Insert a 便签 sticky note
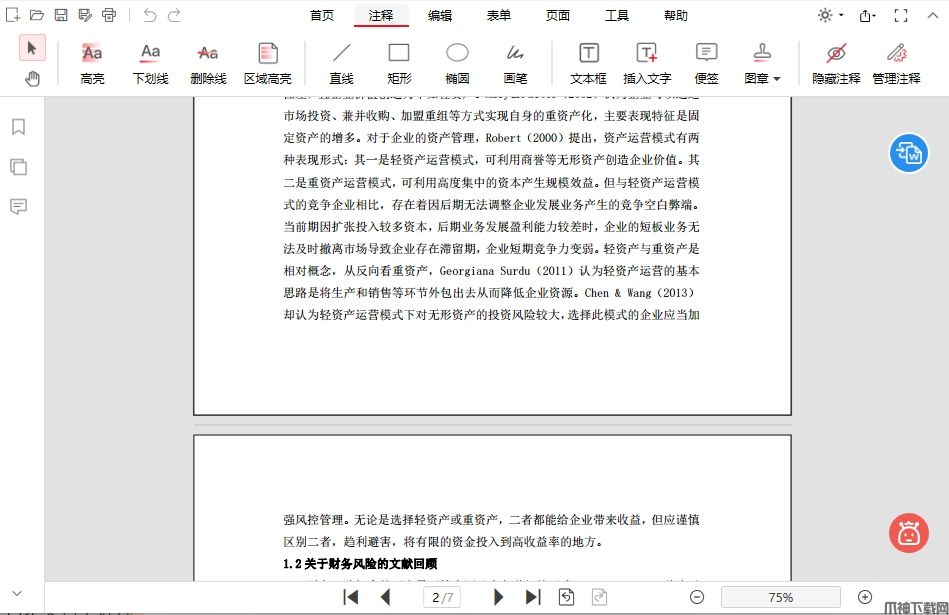The width and height of the screenshot is (949, 615). (x=706, y=61)
